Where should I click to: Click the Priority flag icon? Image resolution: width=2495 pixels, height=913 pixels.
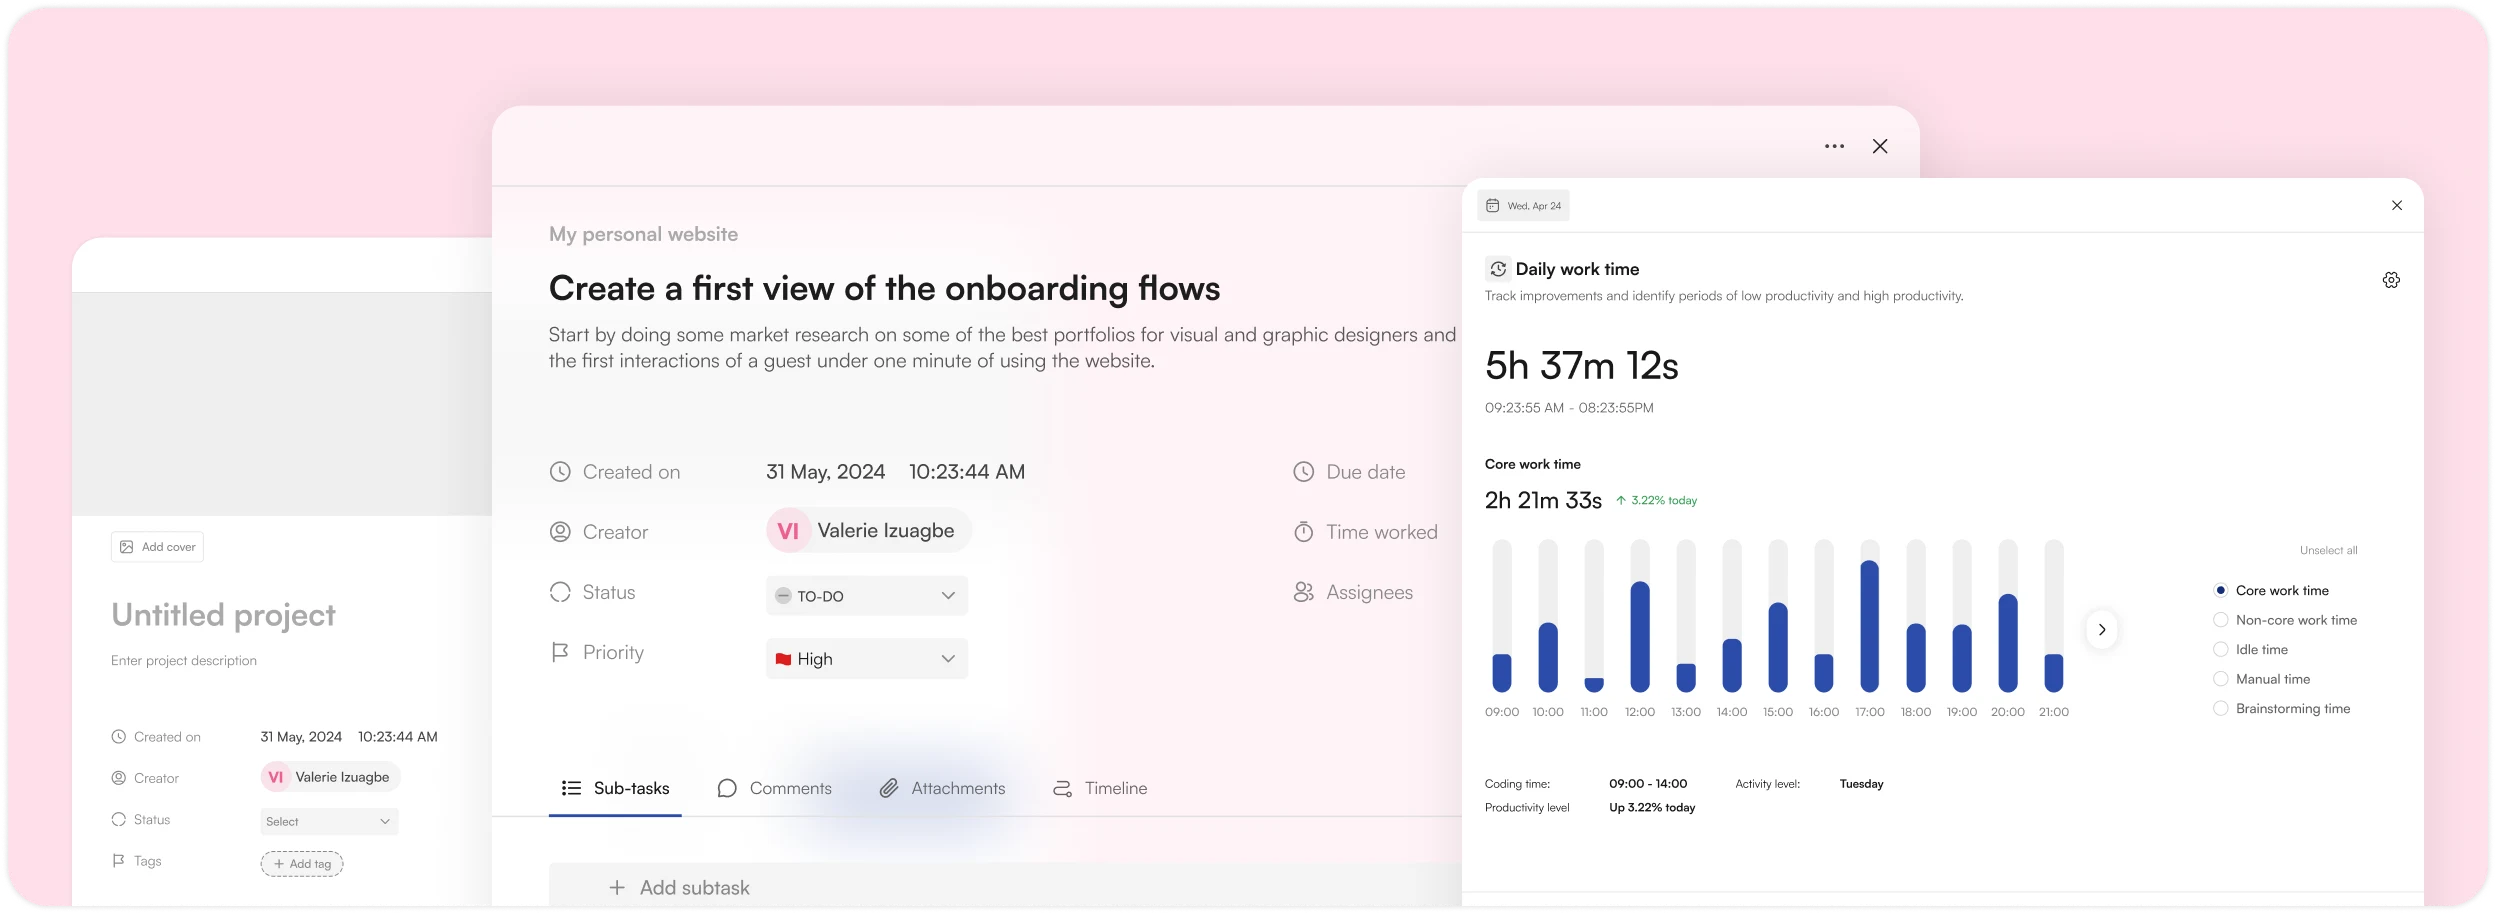tap(561, 651)
